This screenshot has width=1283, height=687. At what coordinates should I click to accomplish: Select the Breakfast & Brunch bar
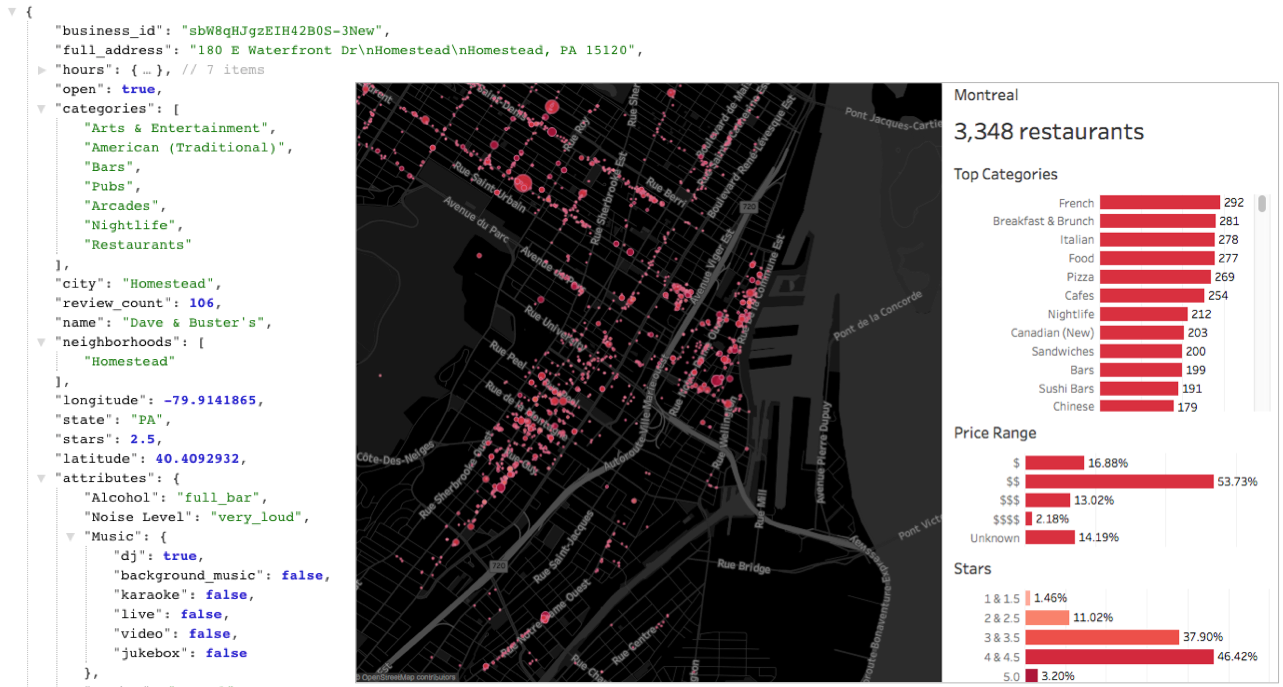[x=1158, y=221]
